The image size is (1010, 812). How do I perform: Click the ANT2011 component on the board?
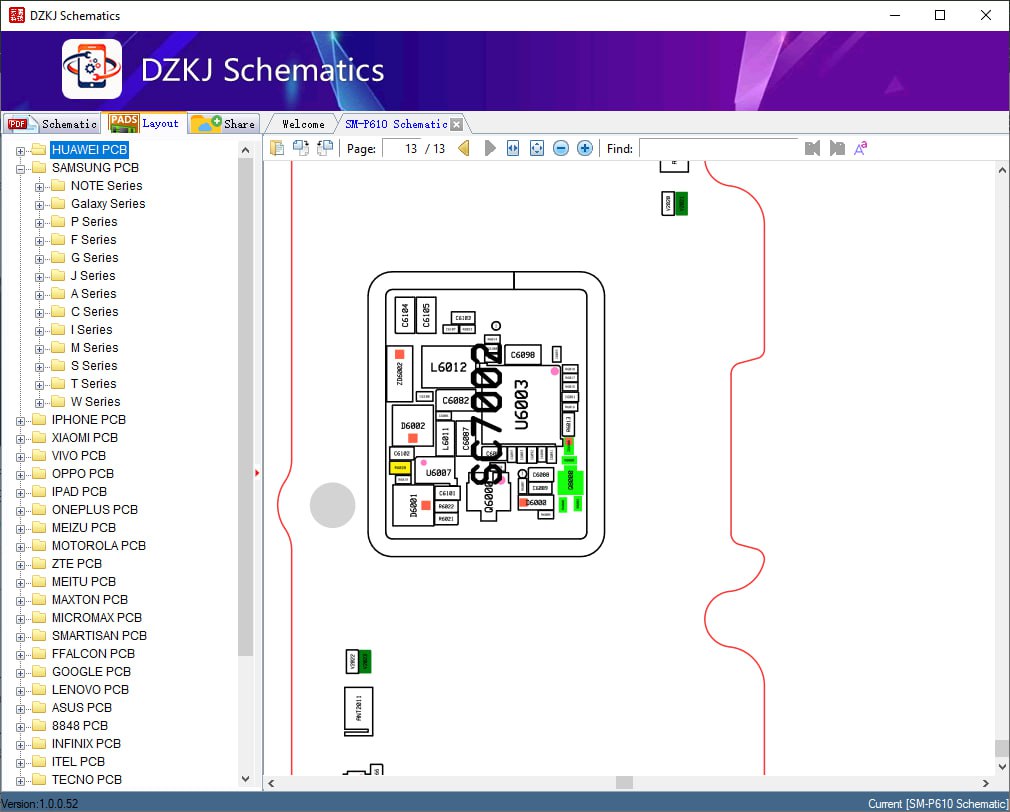[x=359, y=712]
